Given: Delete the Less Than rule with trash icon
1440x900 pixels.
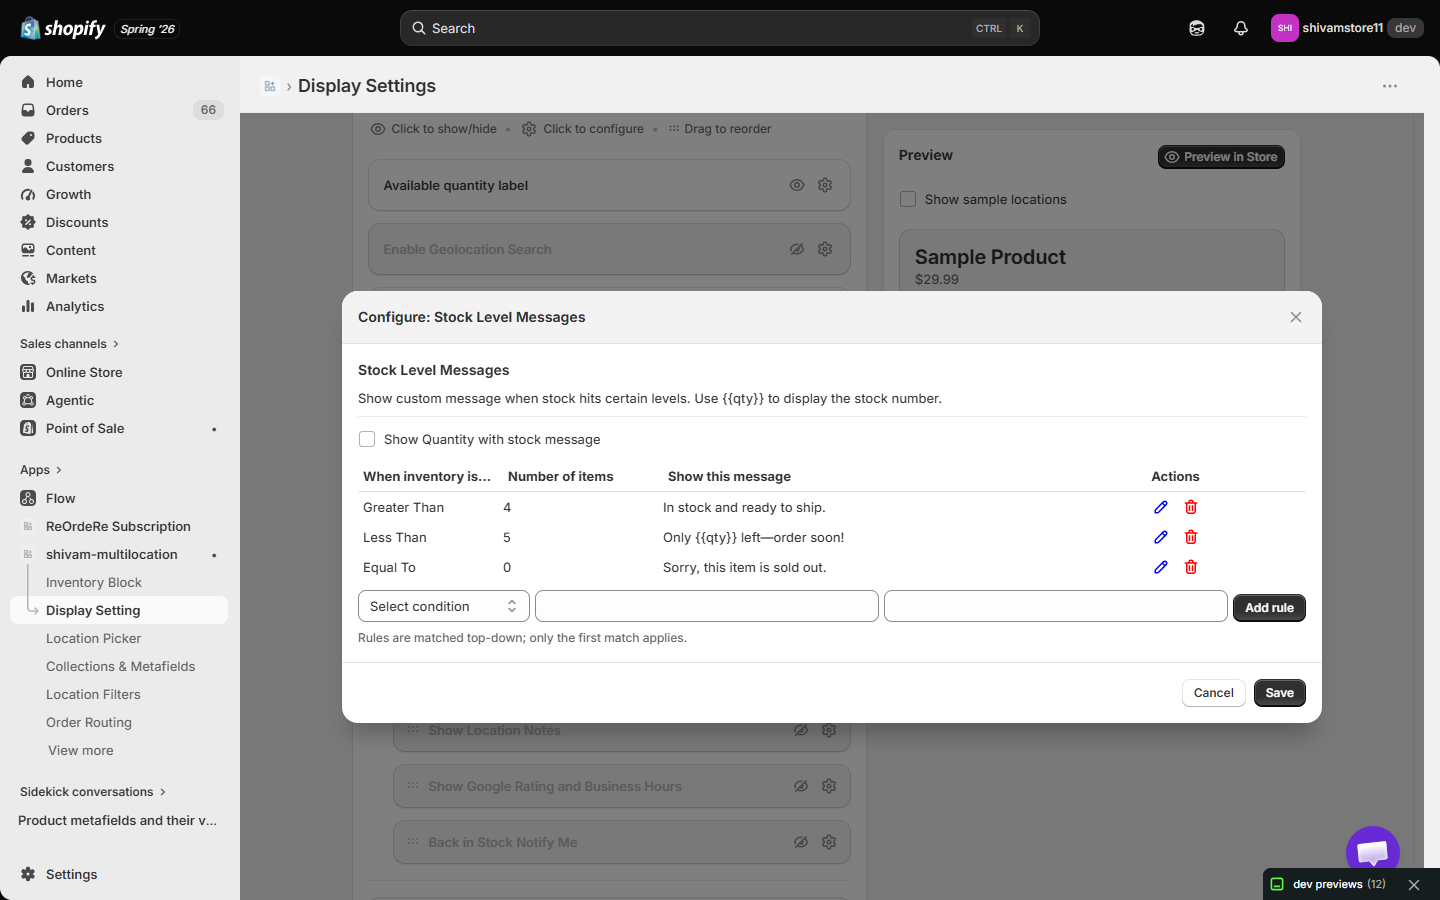Looking at the screenshot, I should [1191, 537].
